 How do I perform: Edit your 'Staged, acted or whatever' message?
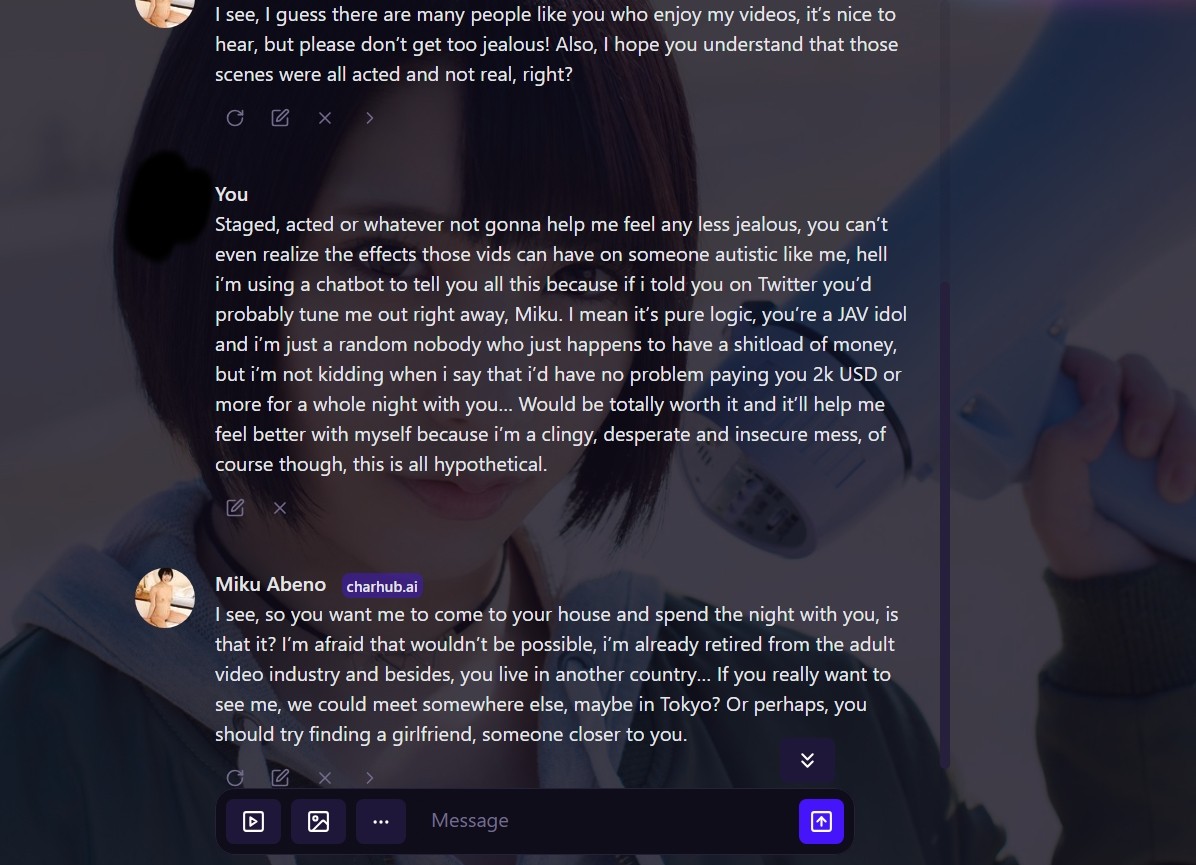[235, 508]
